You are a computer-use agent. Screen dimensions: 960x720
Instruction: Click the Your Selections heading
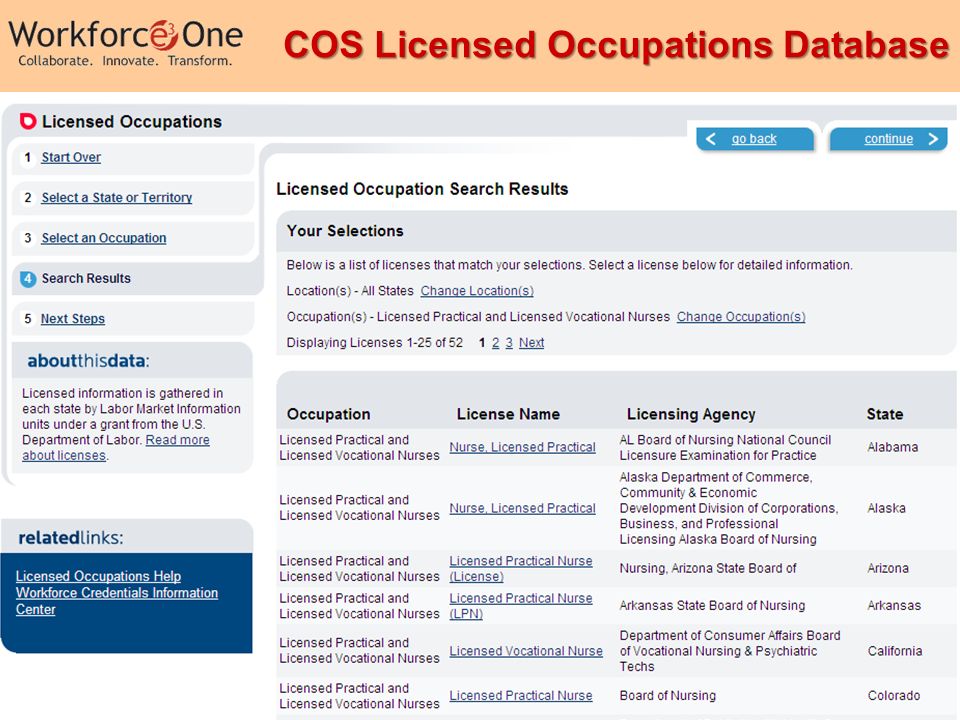coord(345,231)
